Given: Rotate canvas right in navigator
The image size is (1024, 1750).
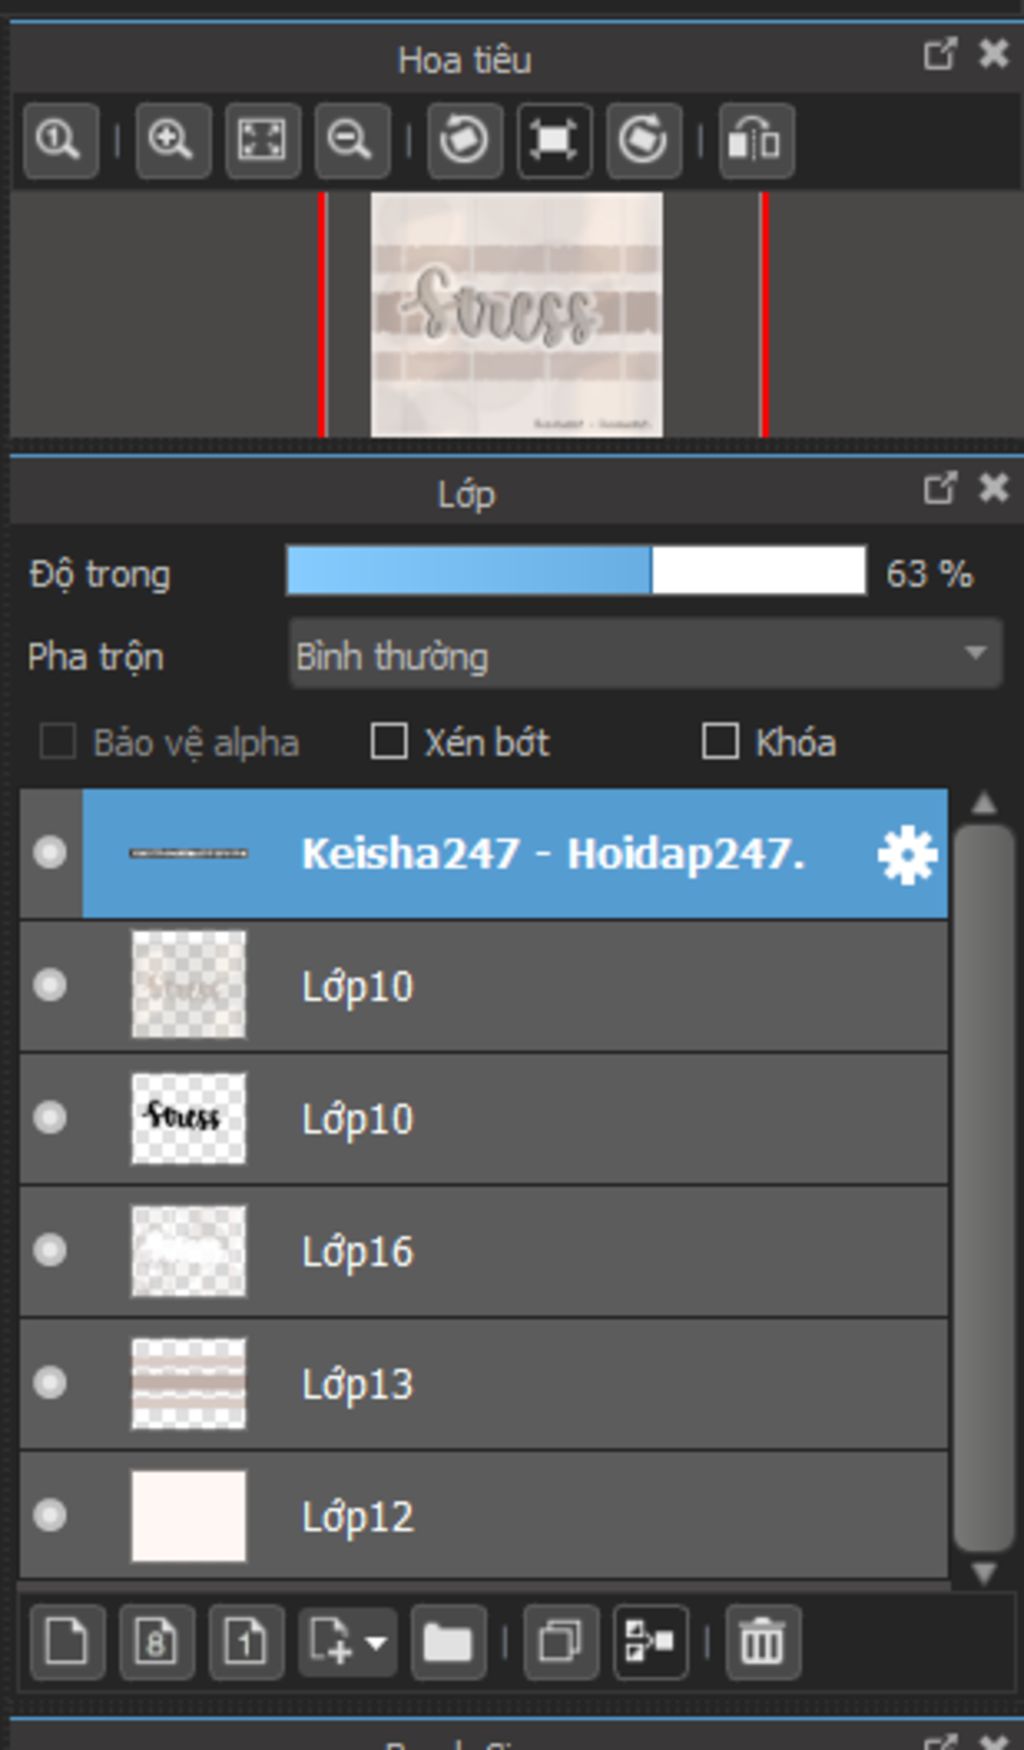Looking at the screenshot, I should tap(644, 141).
